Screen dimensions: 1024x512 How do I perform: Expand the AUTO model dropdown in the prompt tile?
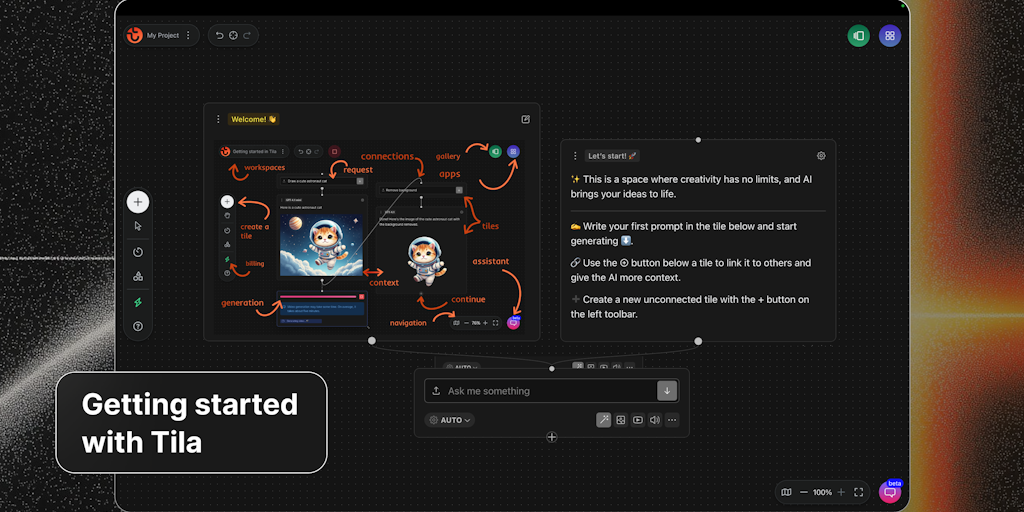pyautogui.click(x=450, y=420)
